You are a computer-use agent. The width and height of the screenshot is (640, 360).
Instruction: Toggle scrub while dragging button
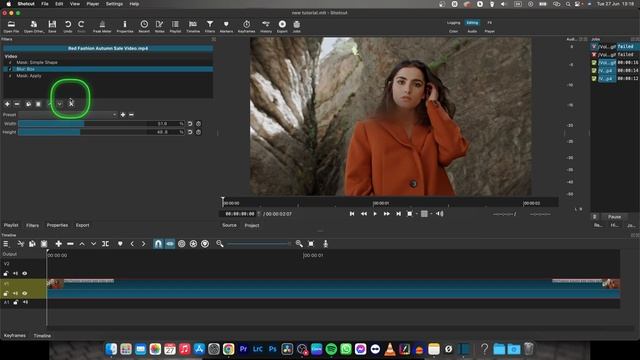point(170,244)
